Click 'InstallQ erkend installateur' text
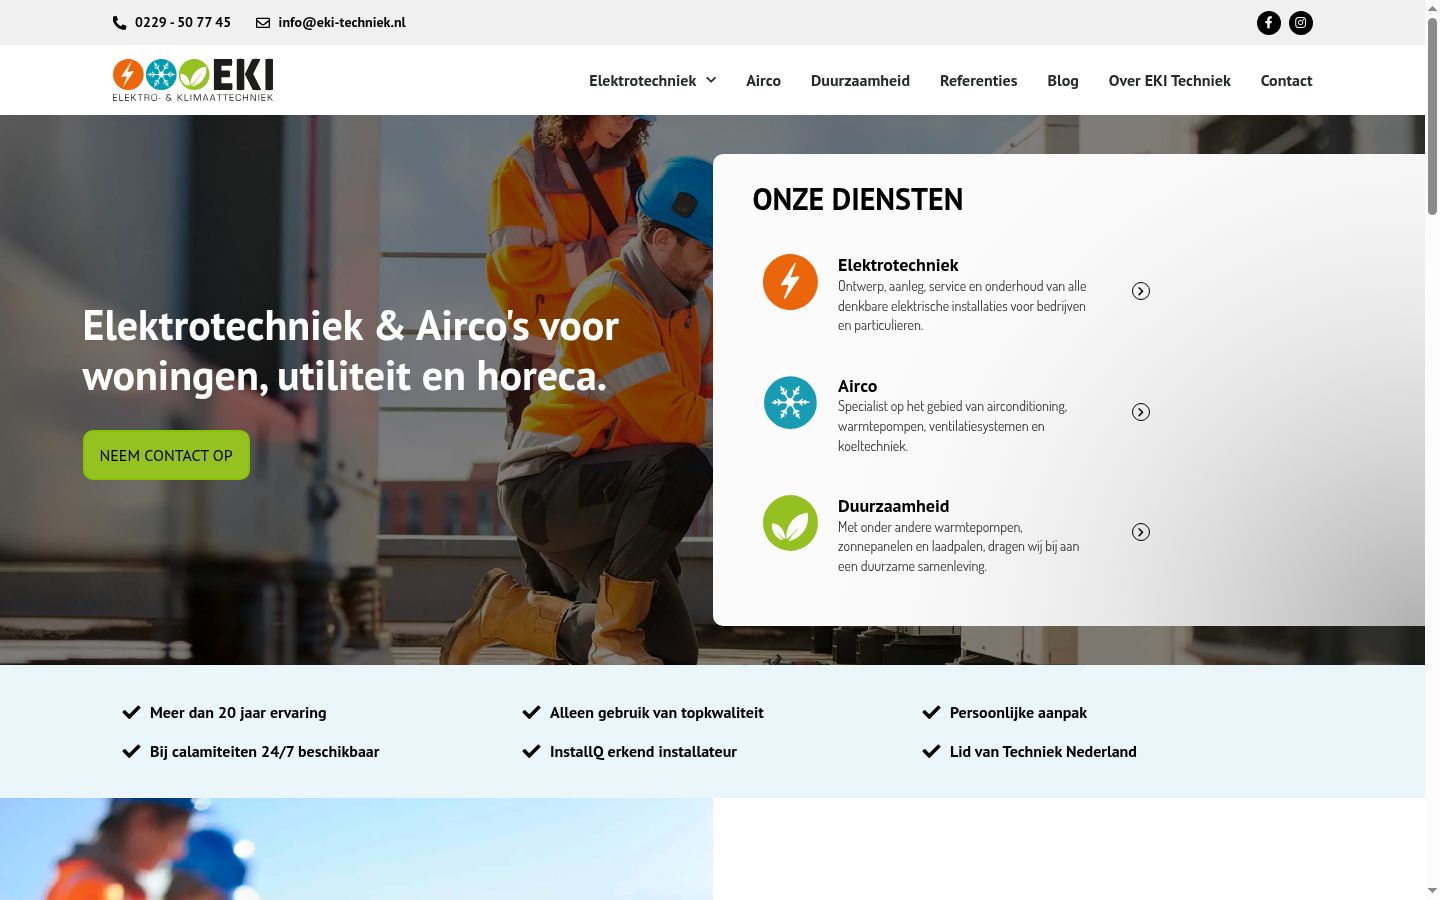Image resolution: width=1440 pixels, height=900 pixels. point(643,752)
